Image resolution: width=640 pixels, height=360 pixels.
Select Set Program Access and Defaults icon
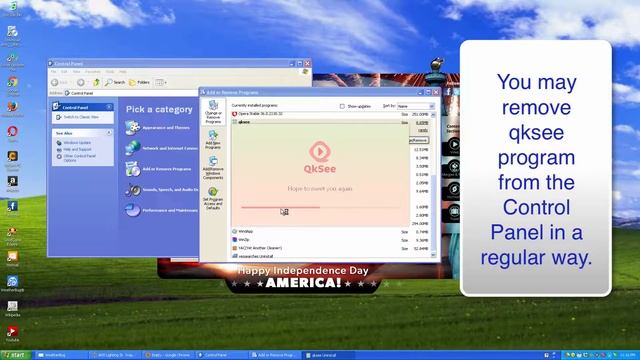pyautogui.click(x=213, y=198)
